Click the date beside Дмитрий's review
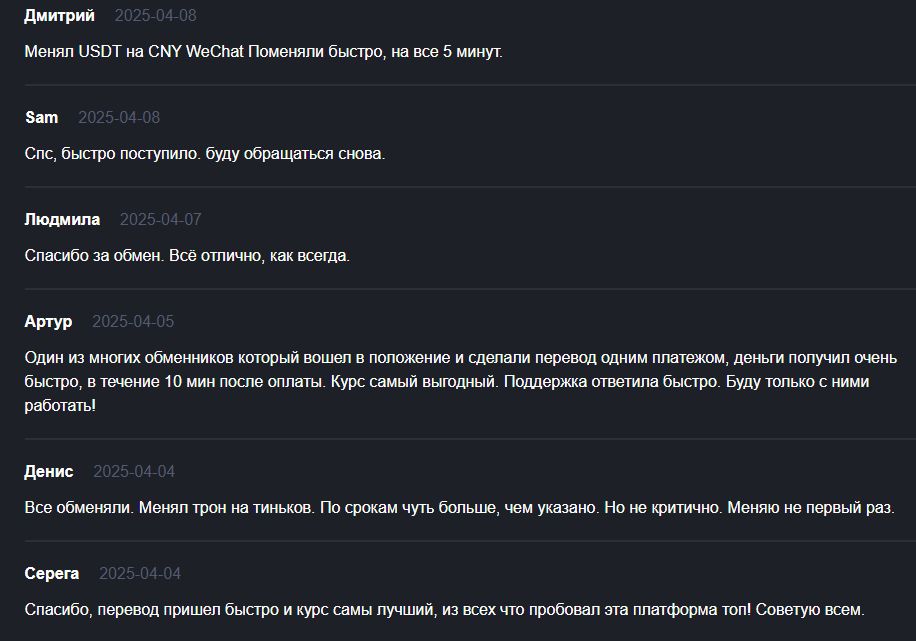 pyautogui.click(x=155, y=16)
